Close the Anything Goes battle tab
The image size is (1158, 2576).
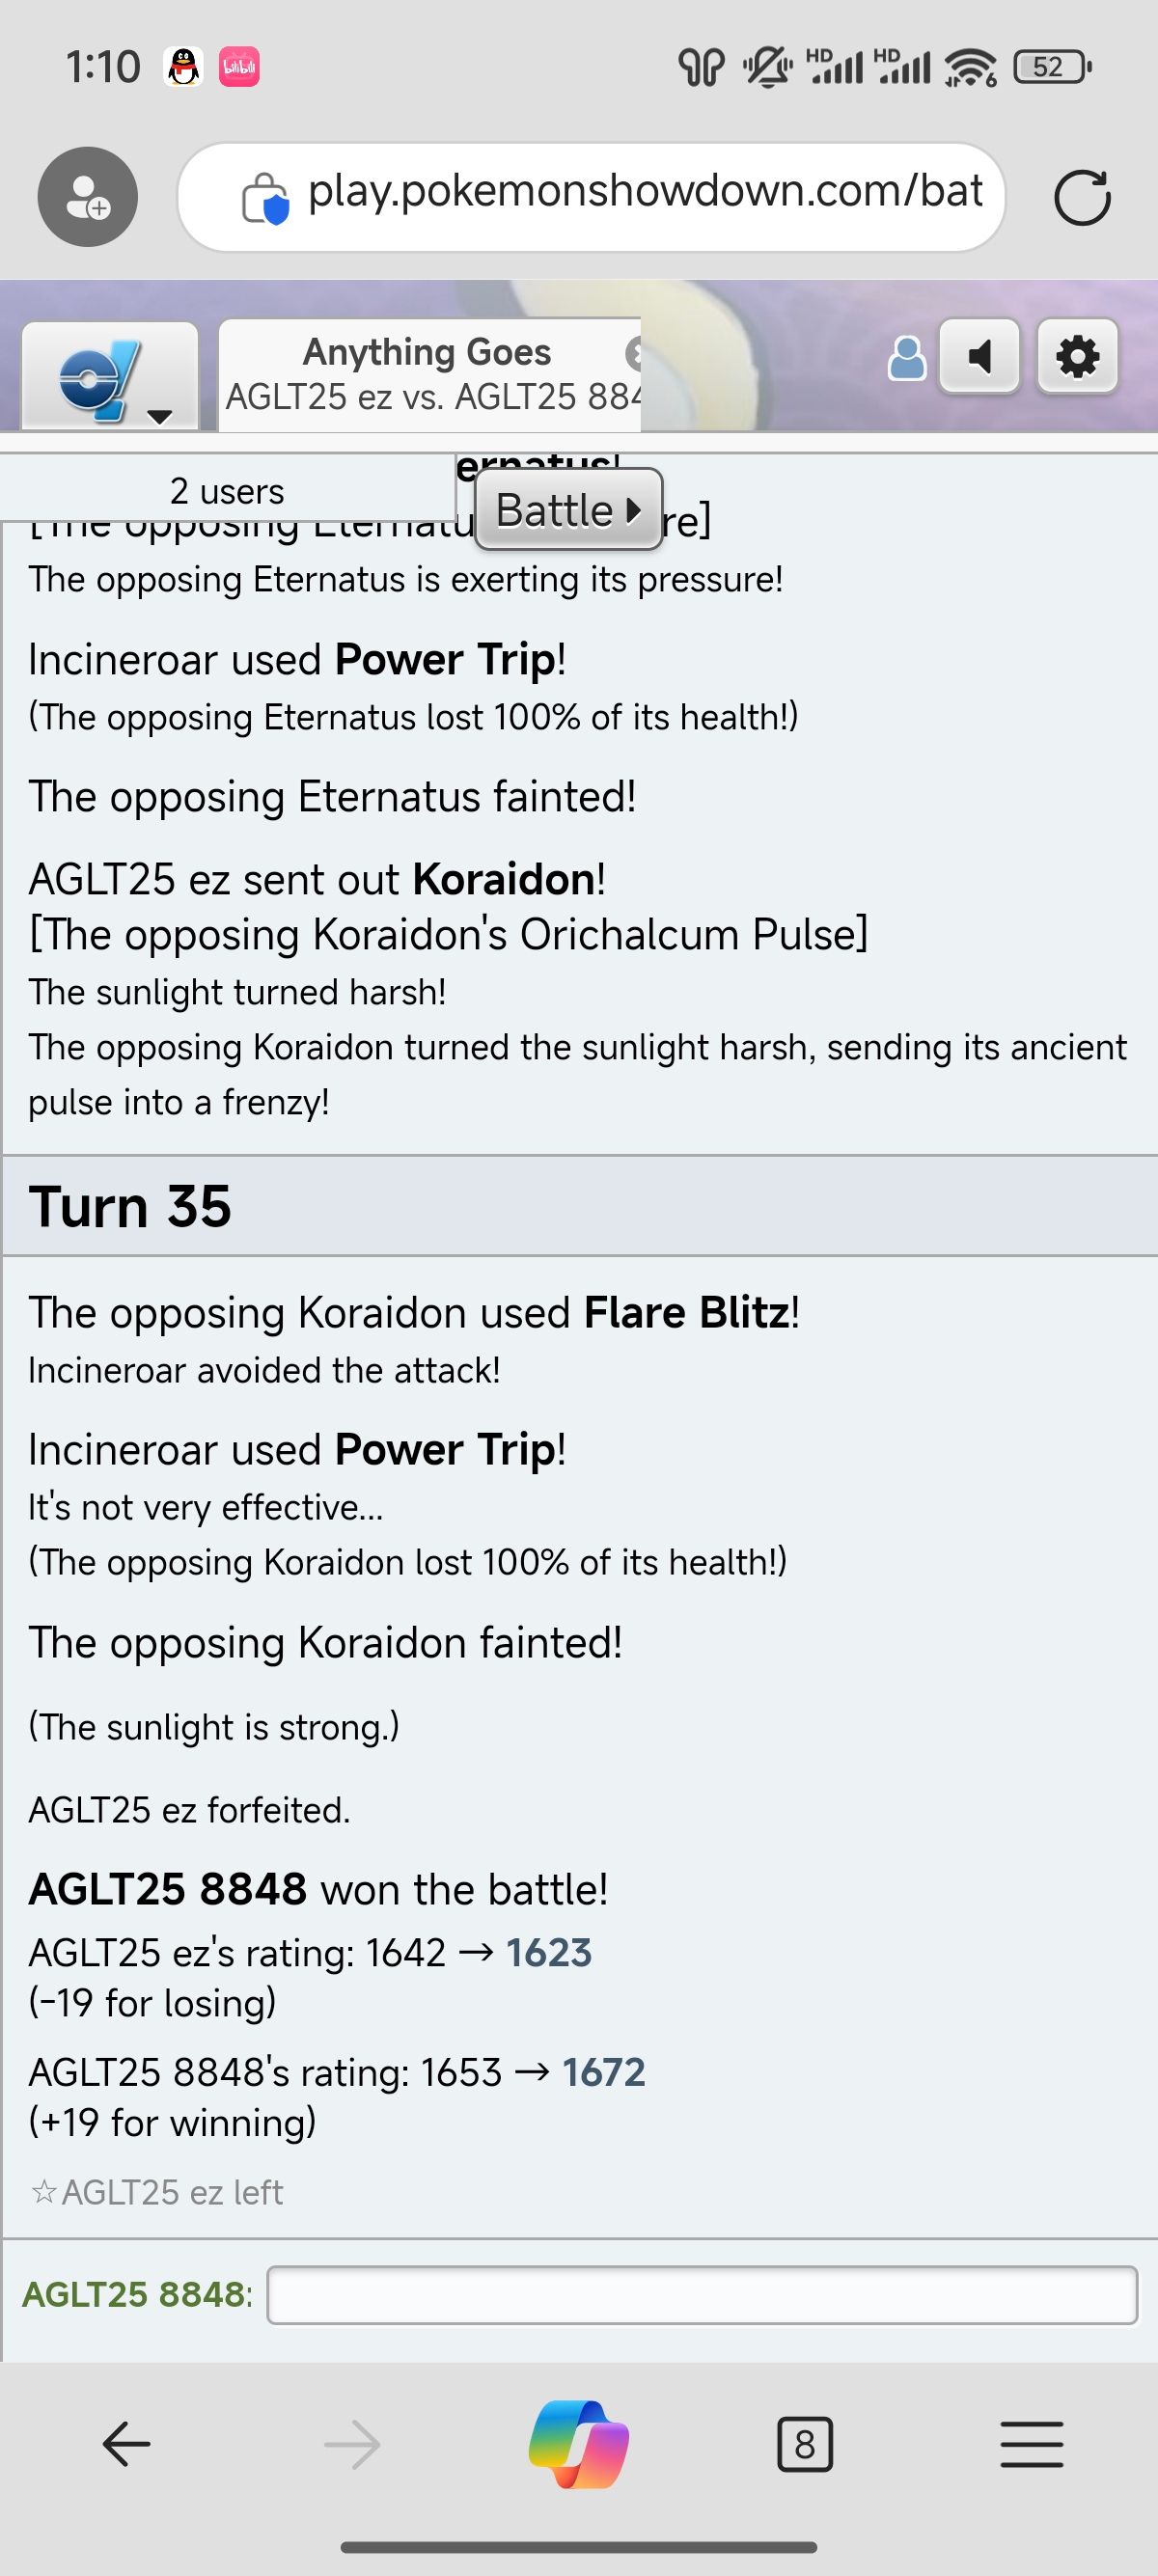pos(633,353)
